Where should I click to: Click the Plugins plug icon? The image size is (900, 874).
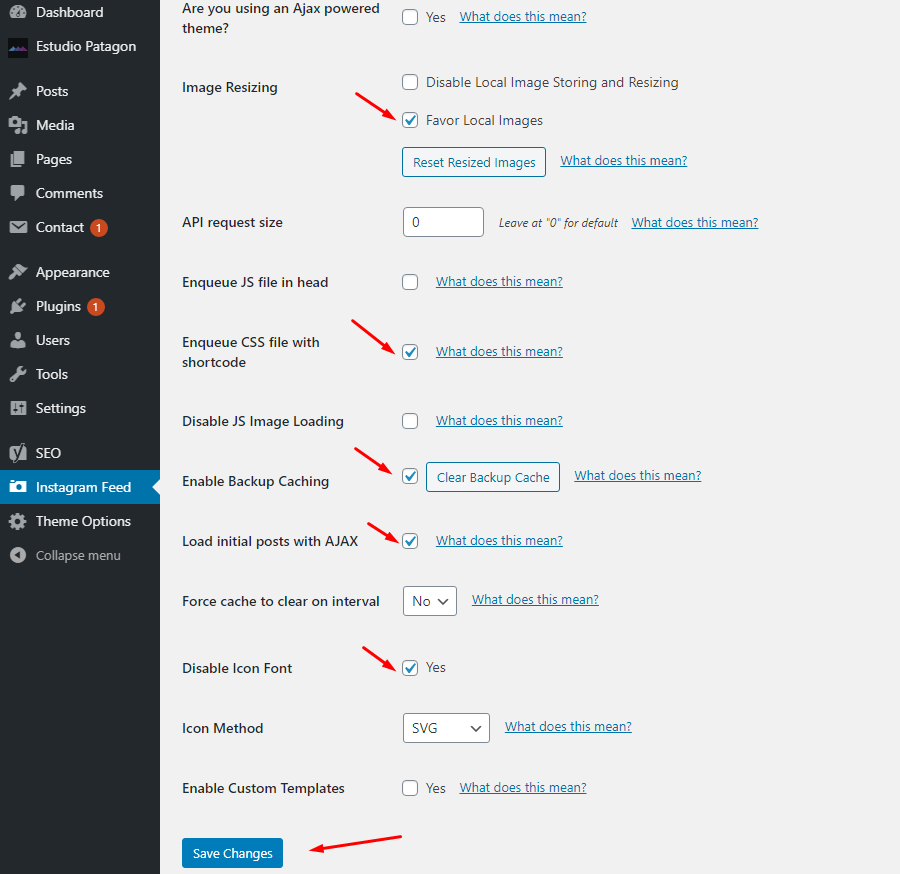[x=18, y=306]
